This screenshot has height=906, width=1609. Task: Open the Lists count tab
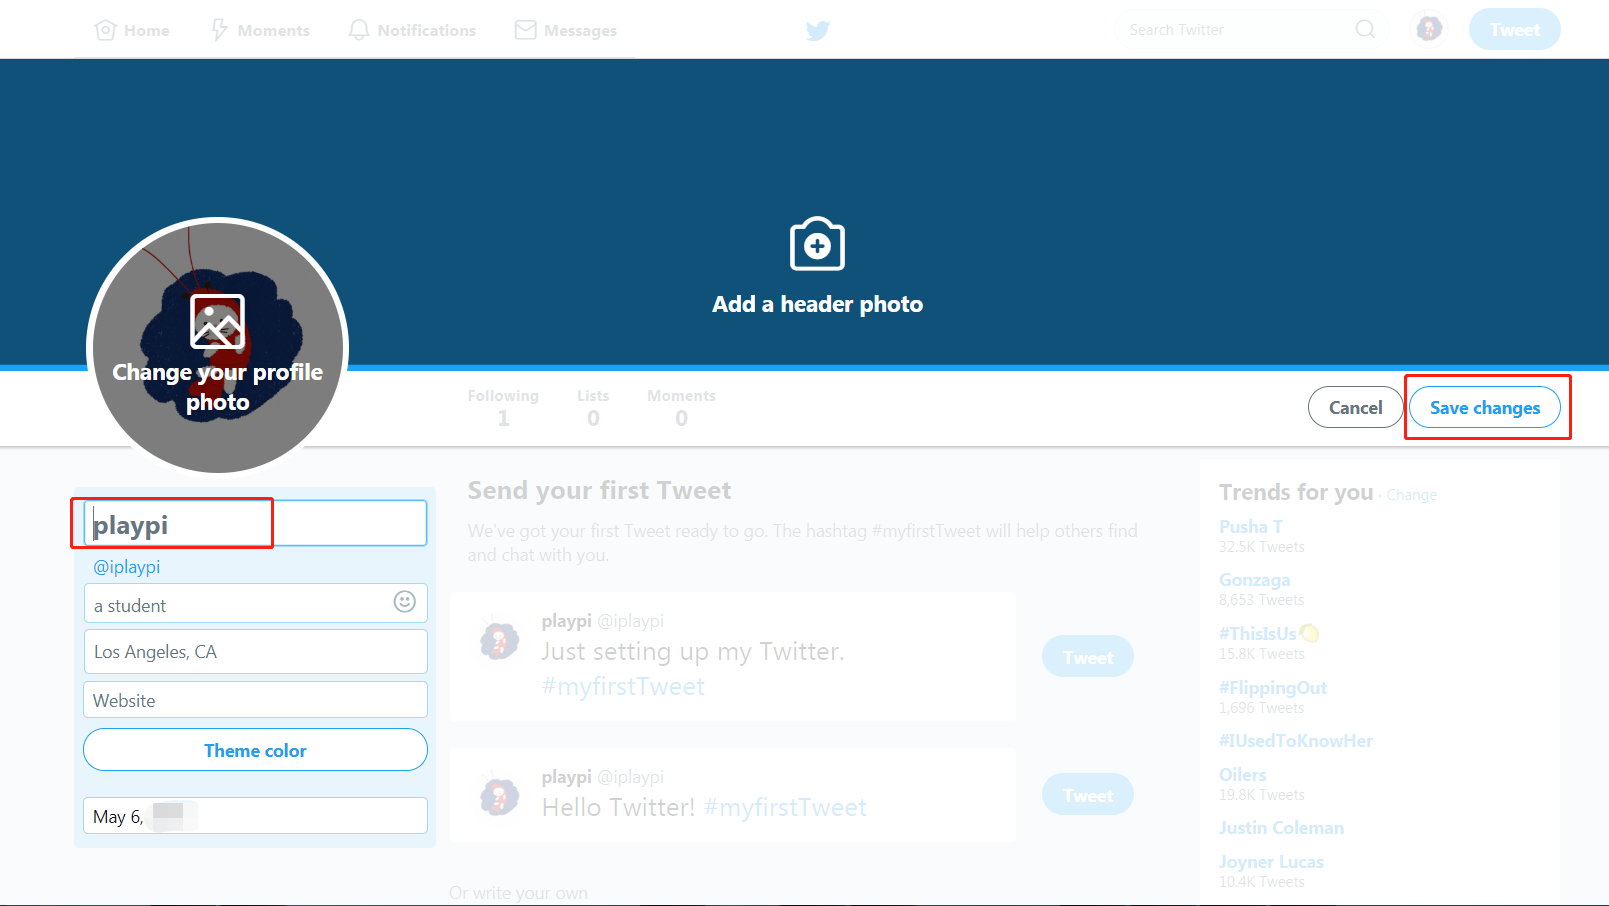(593, 407)
